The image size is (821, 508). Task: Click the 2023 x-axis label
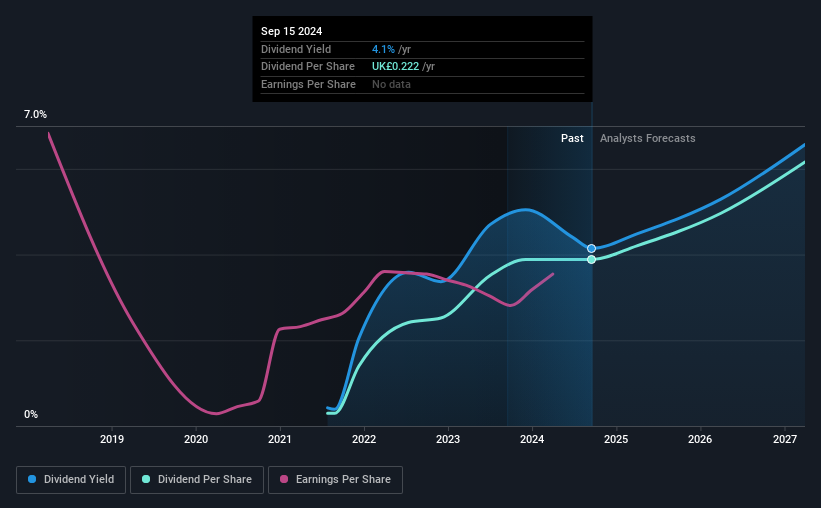pyautogui.click(x=448, y=439)
